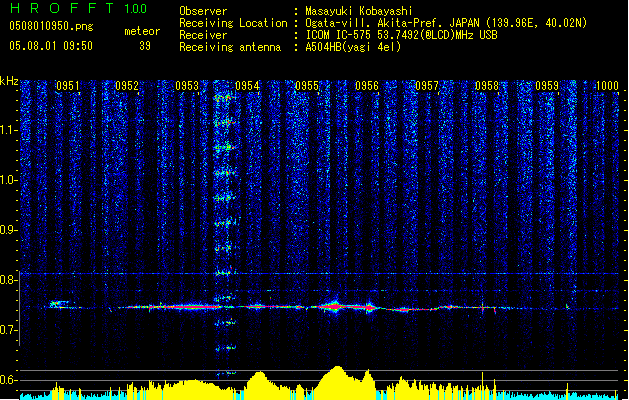Select the filename 0508010950.png
629x400 pixels.
pos(51,26)
